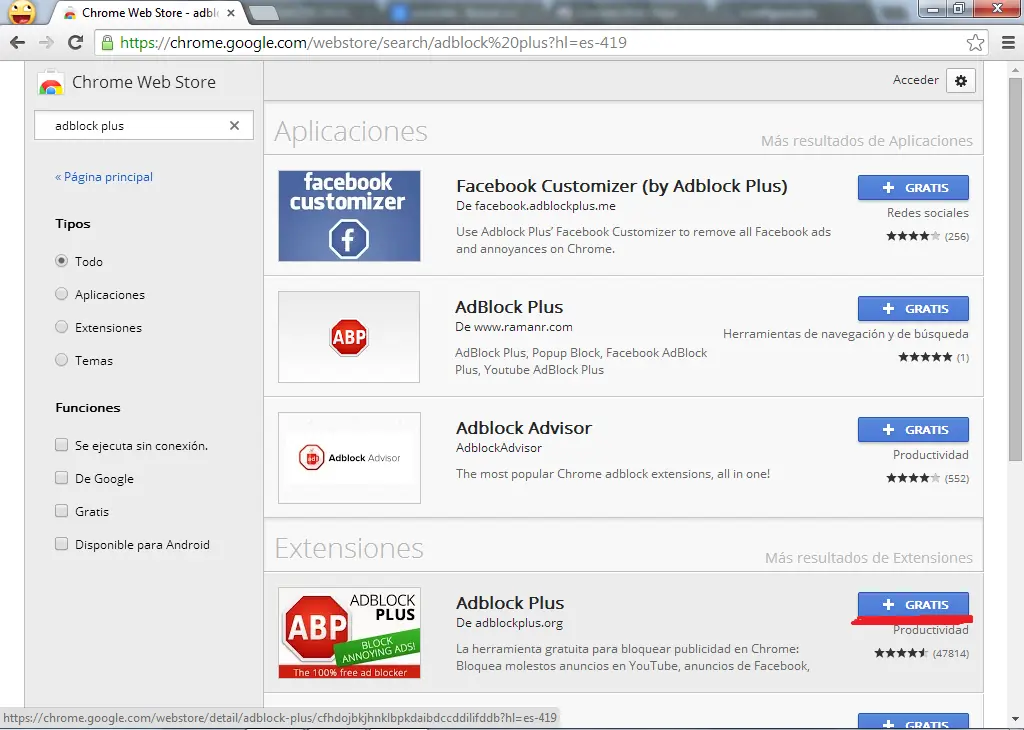Select the Todo radio button

click(x=61, y=261)
